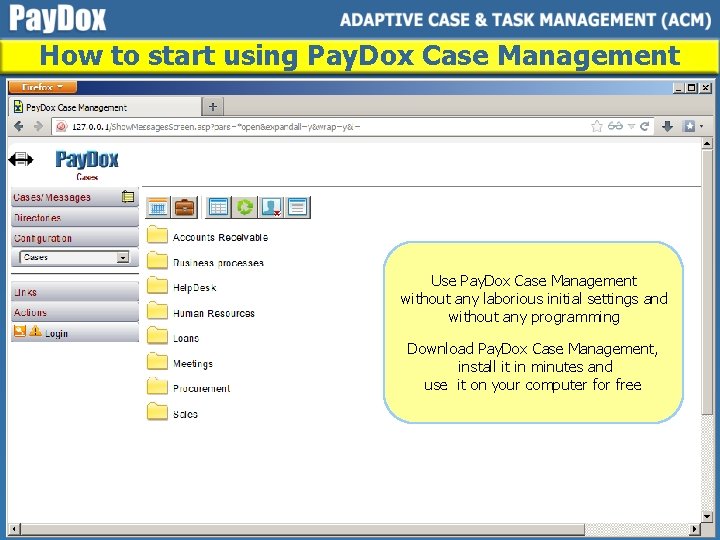This screenshot has width=720, height=540.
Task: Click the horizontal scrollbar right arrow
Action: click(x=696, y=529)
